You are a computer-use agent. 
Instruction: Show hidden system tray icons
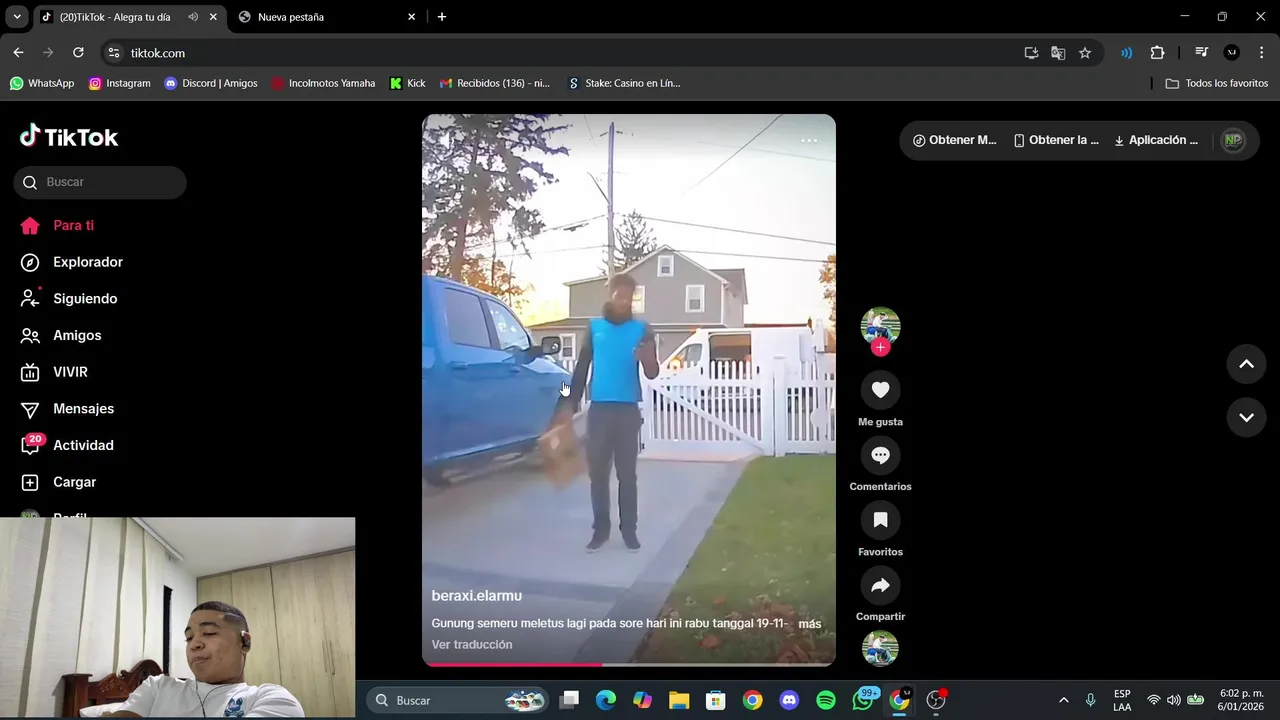(1063, 700)
